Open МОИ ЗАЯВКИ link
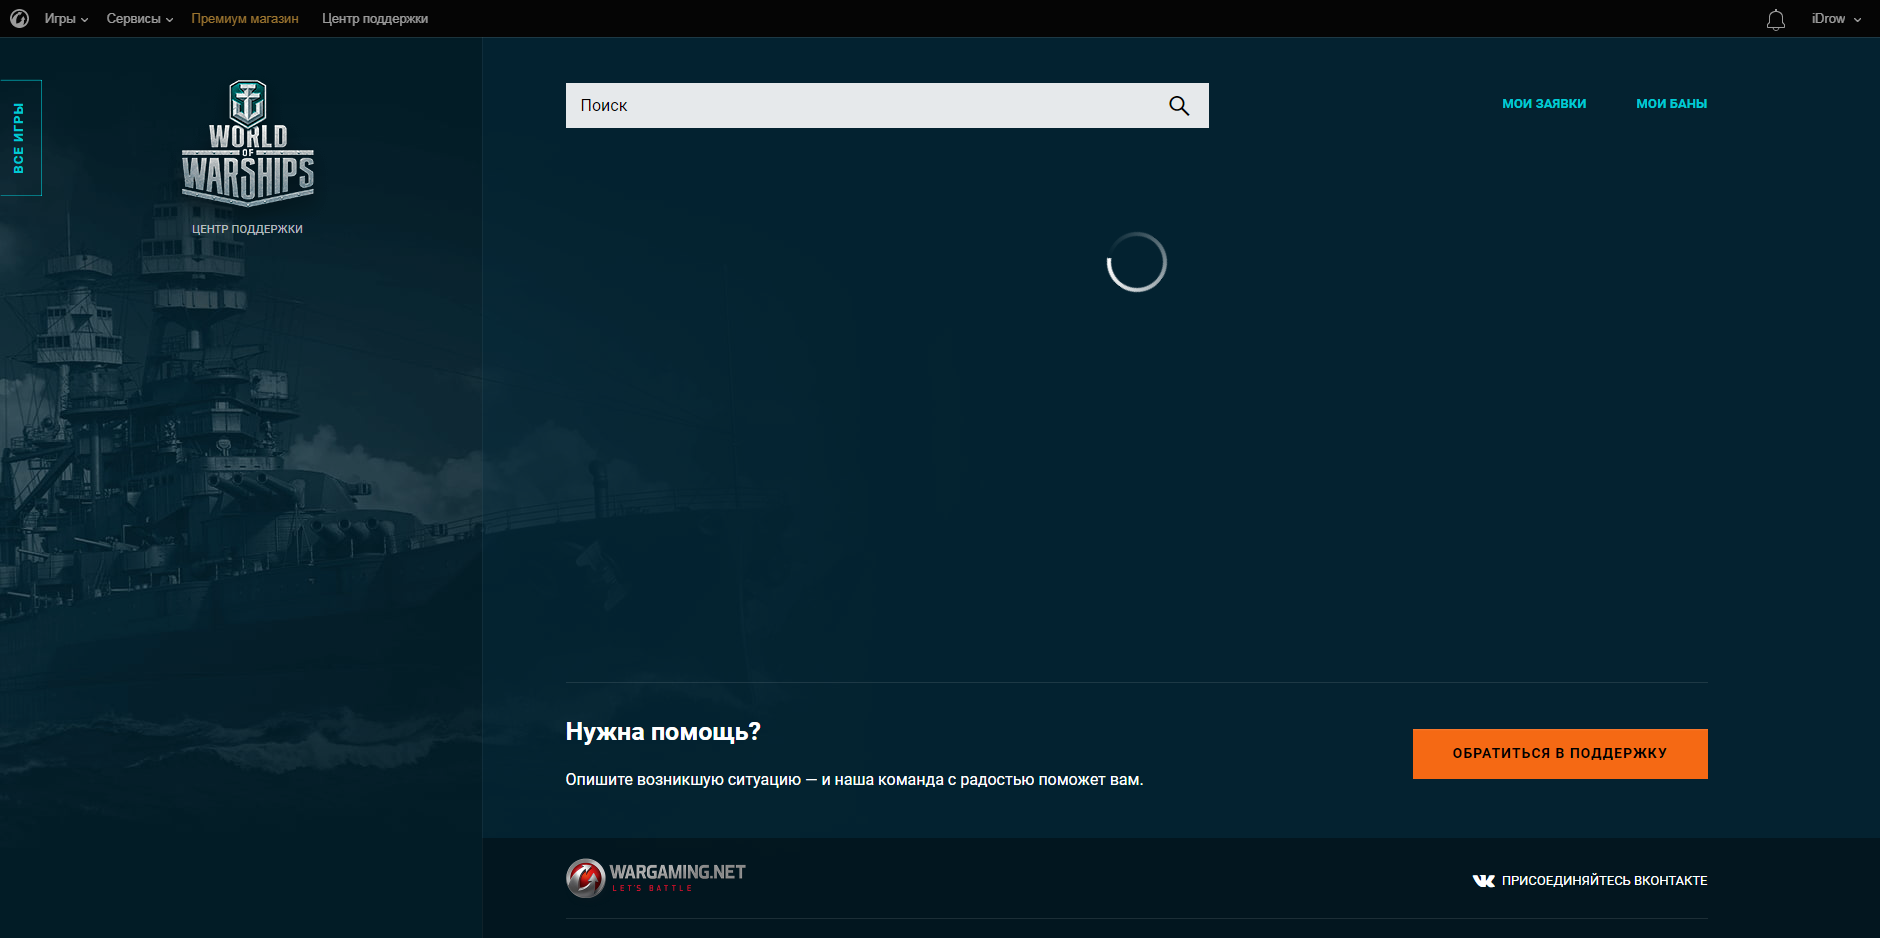 coord(1544,103)
